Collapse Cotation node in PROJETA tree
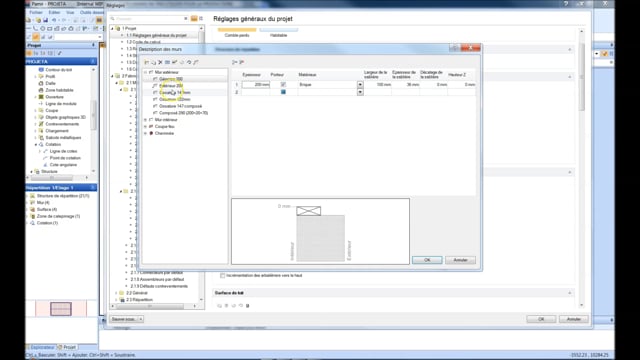Image resolution: width=640 pixels, height=360 pixels. tap(36, 144)
